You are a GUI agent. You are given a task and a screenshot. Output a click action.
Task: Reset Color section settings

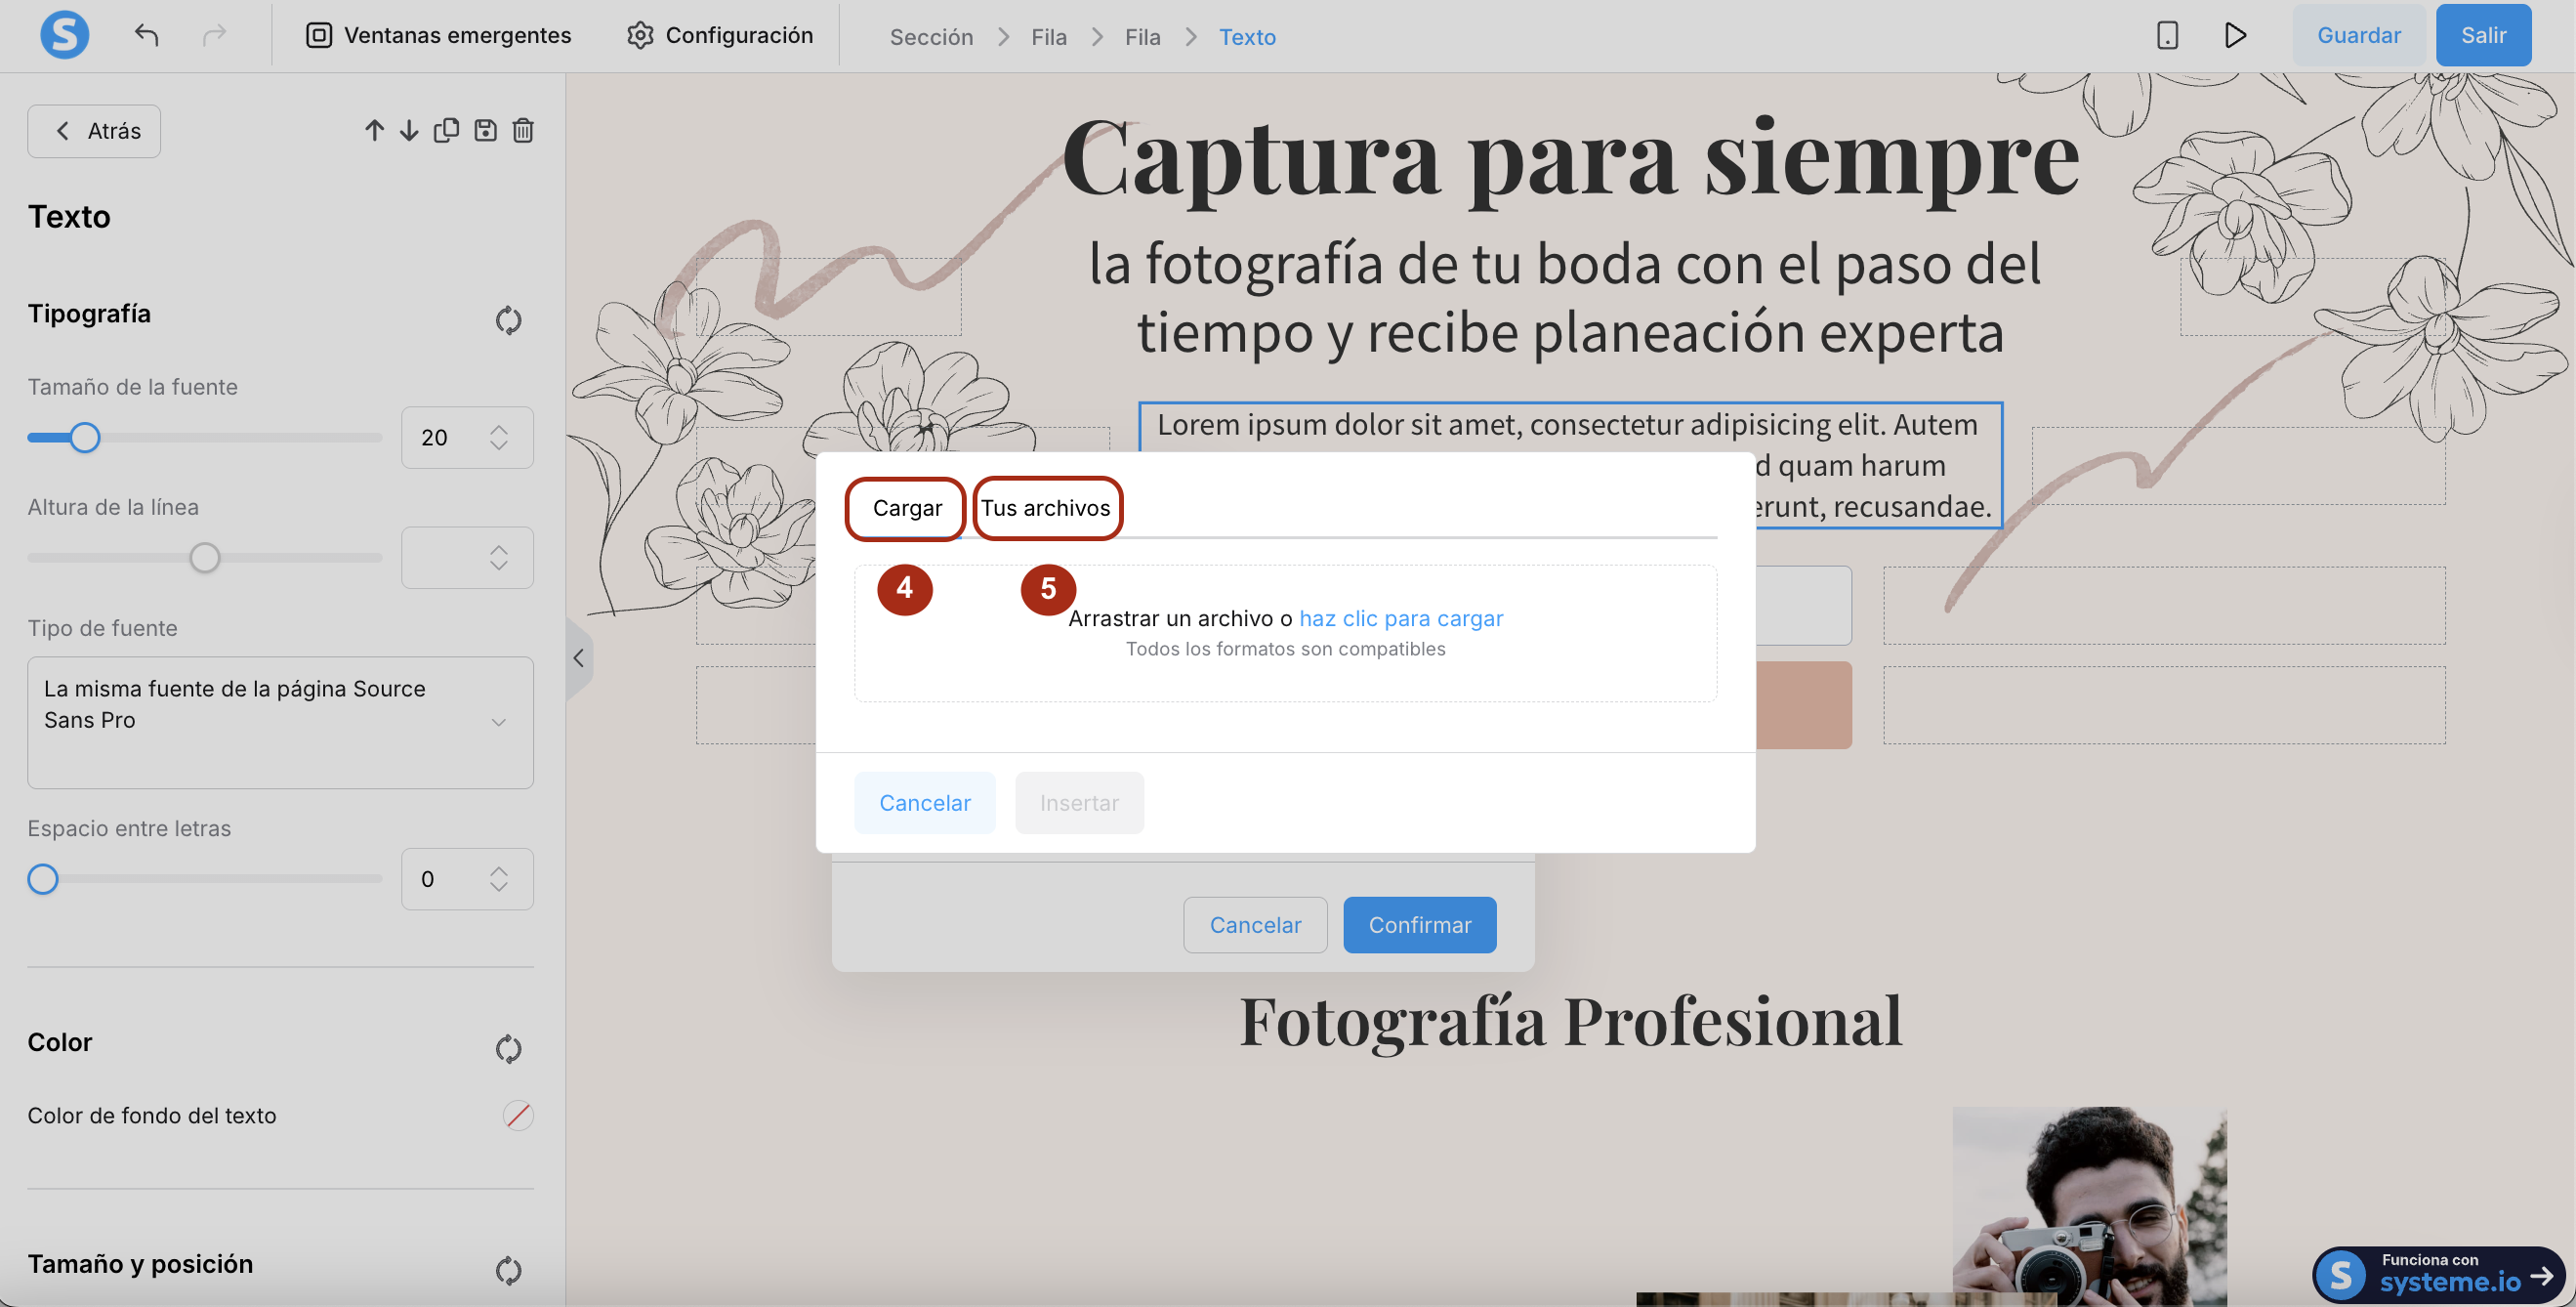tap(508, 1048)
